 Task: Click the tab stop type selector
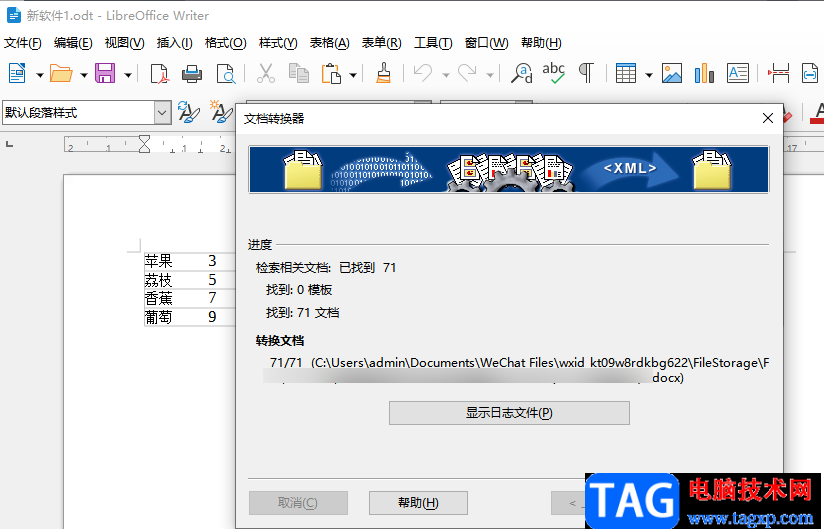tap(9, 144)
